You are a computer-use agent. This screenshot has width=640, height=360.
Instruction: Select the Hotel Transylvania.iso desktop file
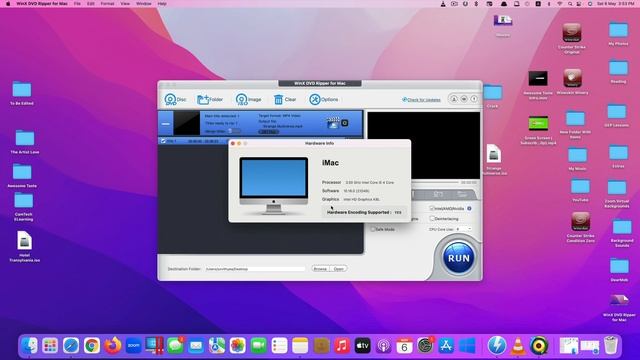coord(24,246)
